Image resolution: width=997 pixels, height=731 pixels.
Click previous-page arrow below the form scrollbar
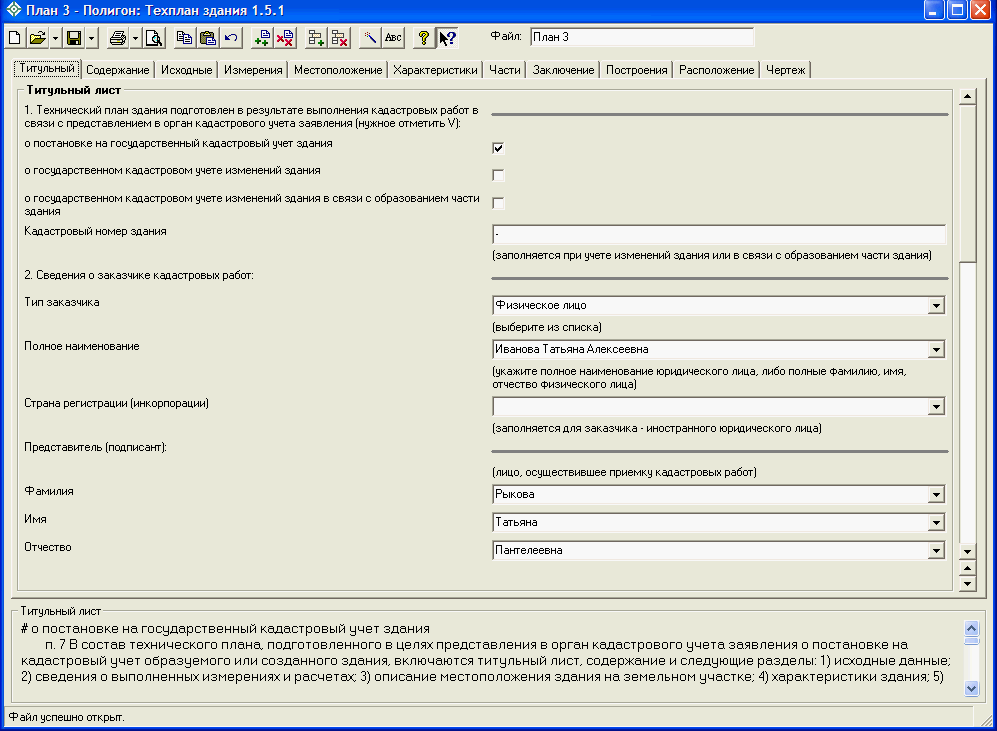(967, 568)
